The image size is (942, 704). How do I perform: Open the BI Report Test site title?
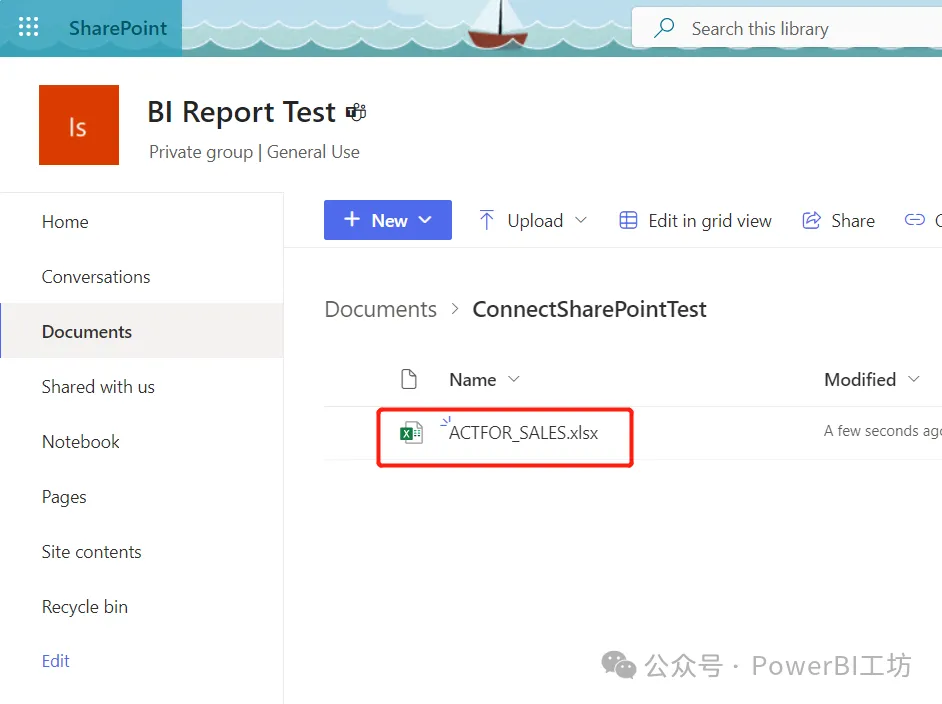tap(242, 112)
